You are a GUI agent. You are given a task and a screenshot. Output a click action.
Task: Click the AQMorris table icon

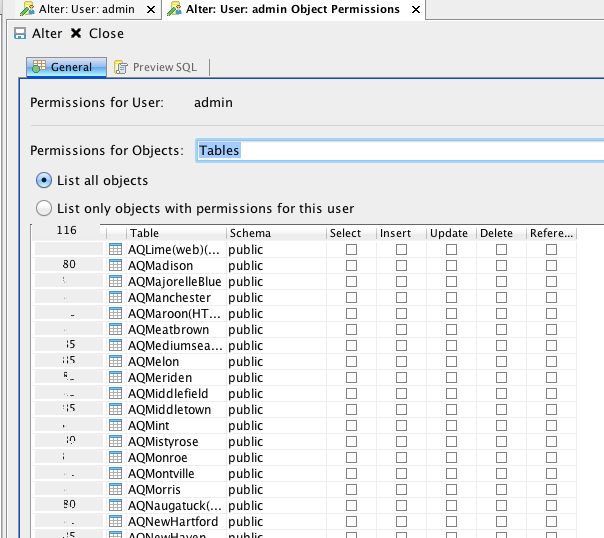pos(115,490)
